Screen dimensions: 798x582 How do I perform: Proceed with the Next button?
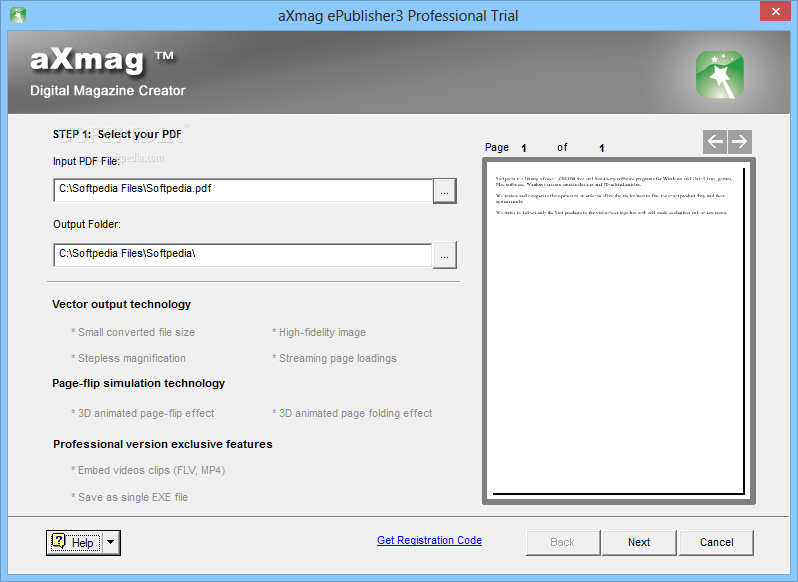[x=639, y=542]
